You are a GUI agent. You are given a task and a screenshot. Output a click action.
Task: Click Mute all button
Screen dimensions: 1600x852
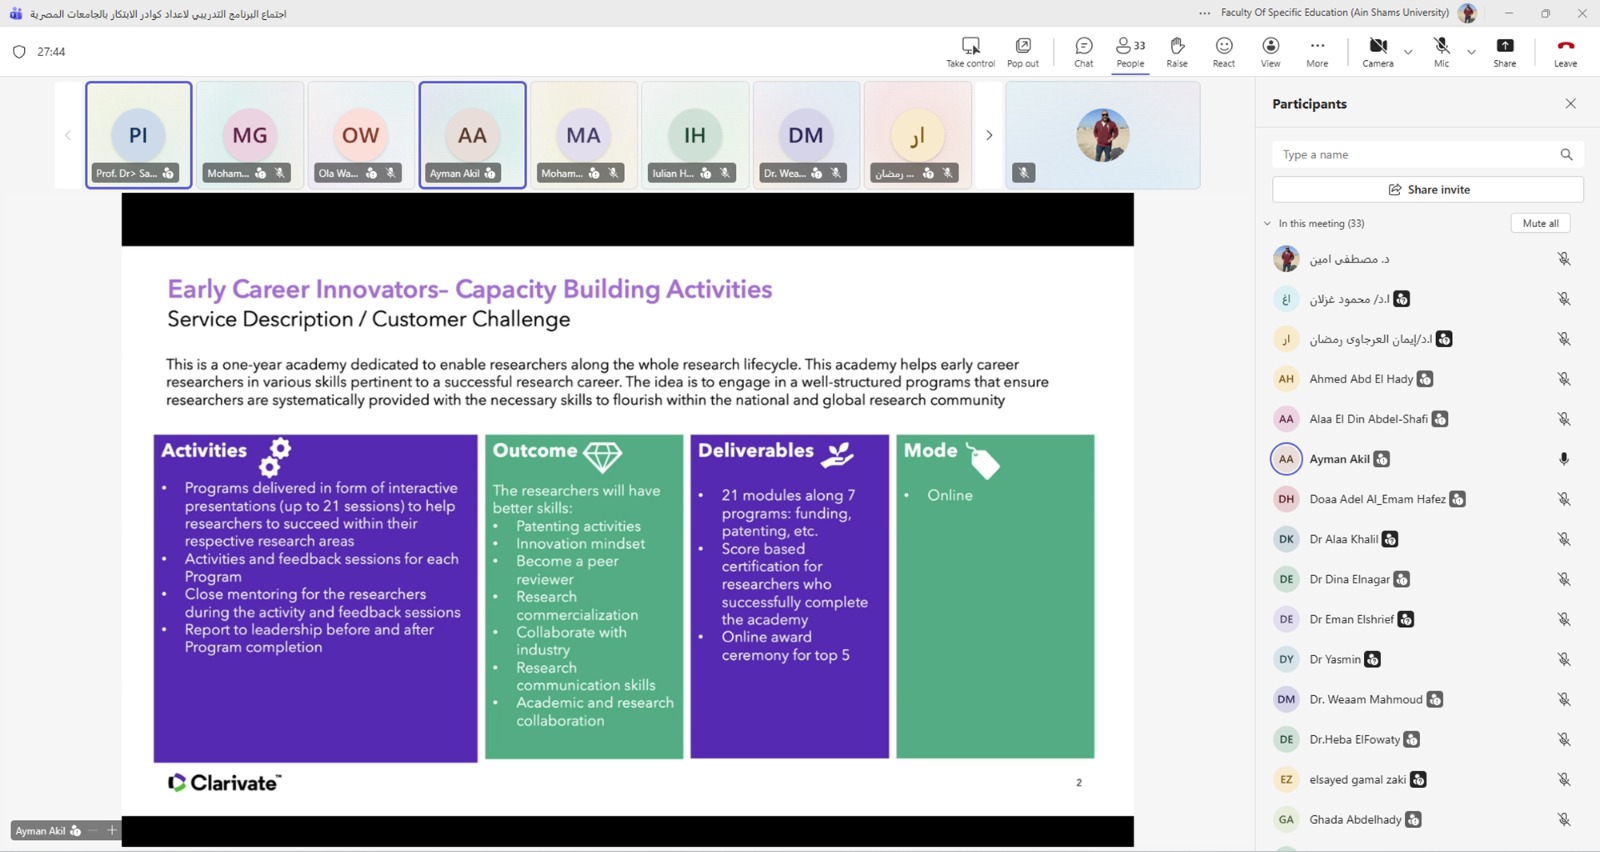click(x=1539, y=224)
